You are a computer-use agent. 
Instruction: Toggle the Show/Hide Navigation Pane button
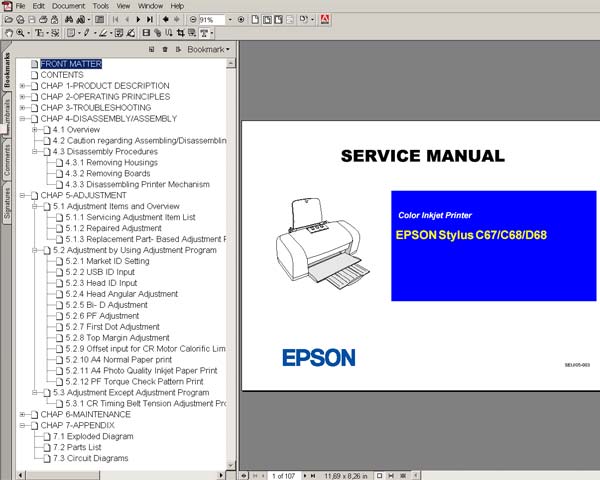(99, 19)
